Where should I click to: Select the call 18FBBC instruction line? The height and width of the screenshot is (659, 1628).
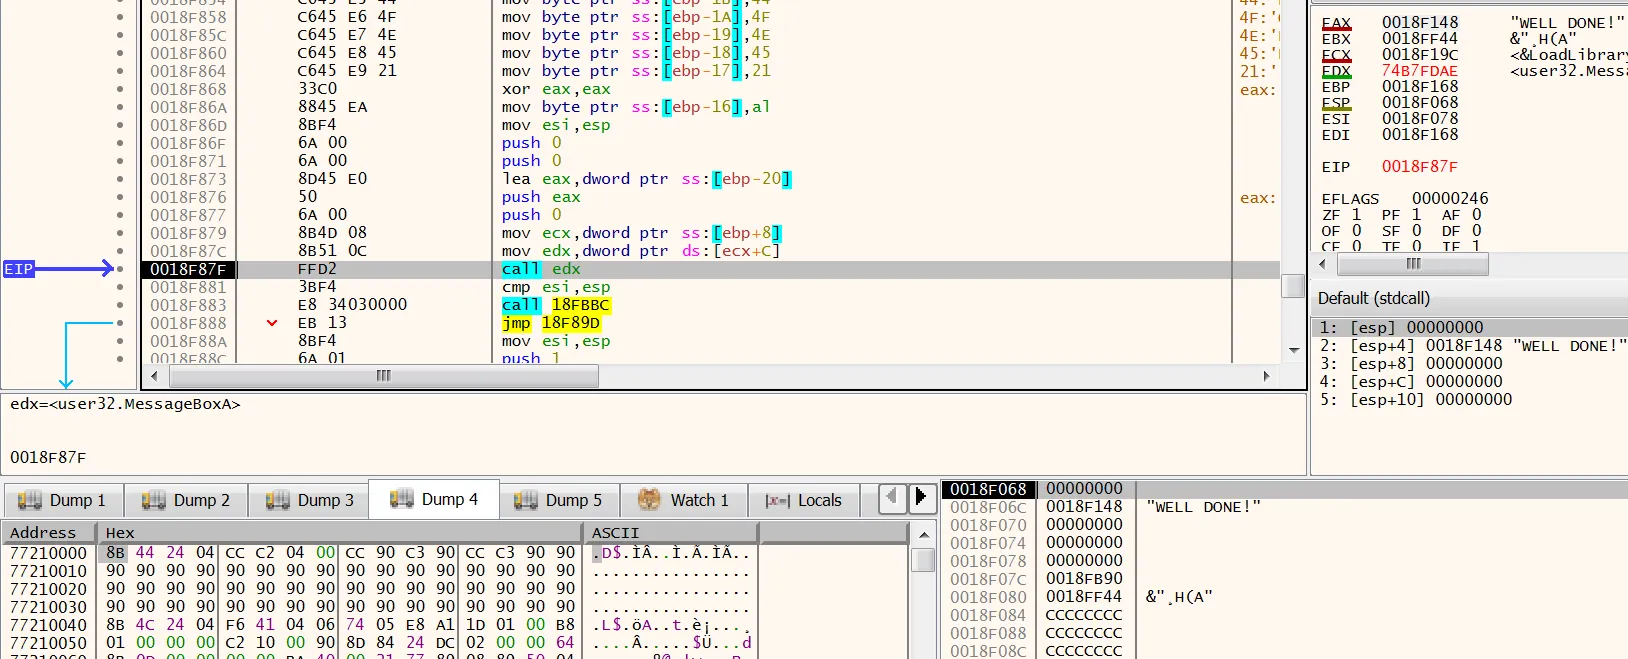[555, 305]
